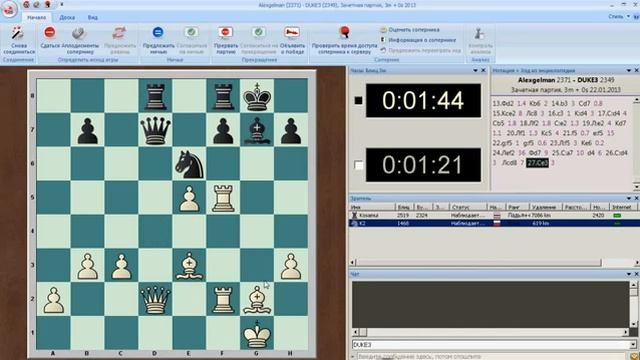Switch to the 'Вид' ribbon tab
The height and width of the screenshot is (360, 640).
tap(93, 18)
